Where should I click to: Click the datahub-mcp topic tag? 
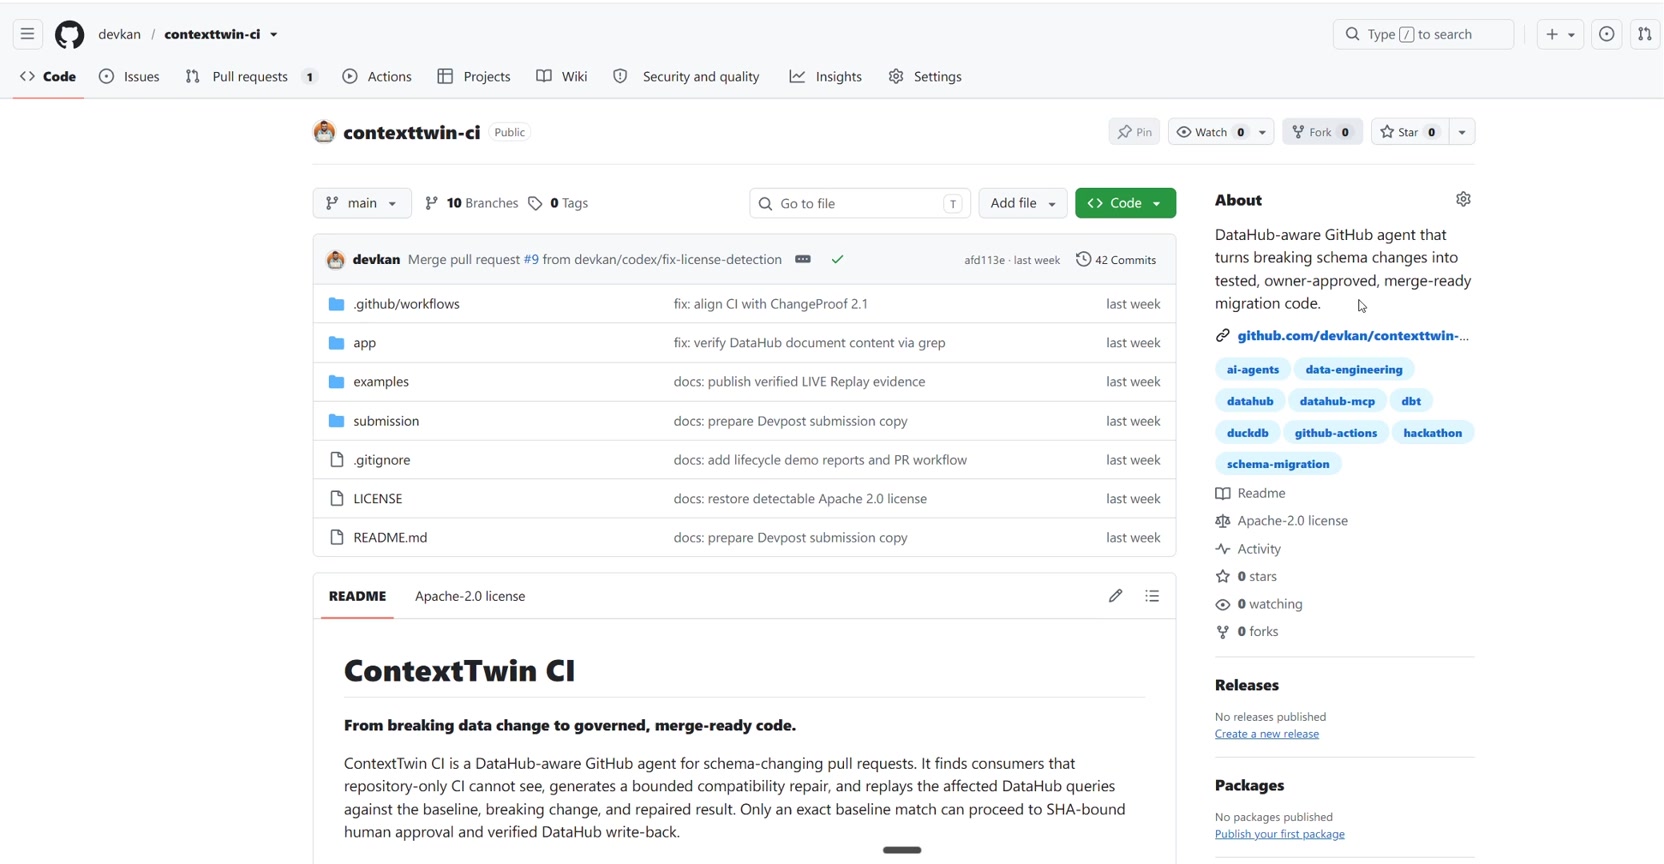[x=1337, y=401]
